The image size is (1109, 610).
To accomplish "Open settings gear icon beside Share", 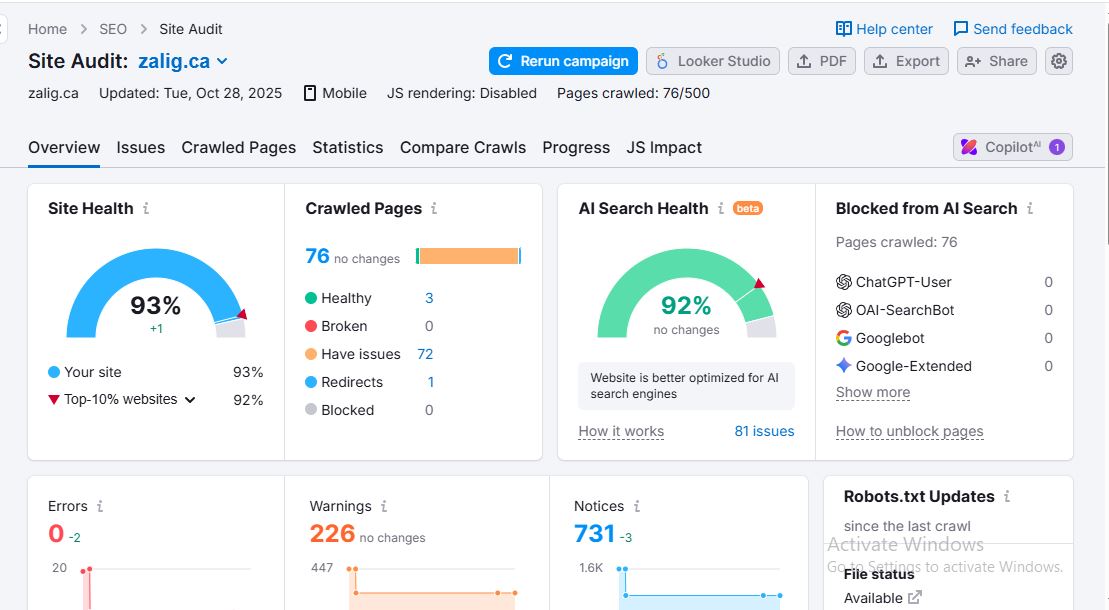I will point(1059,61).
